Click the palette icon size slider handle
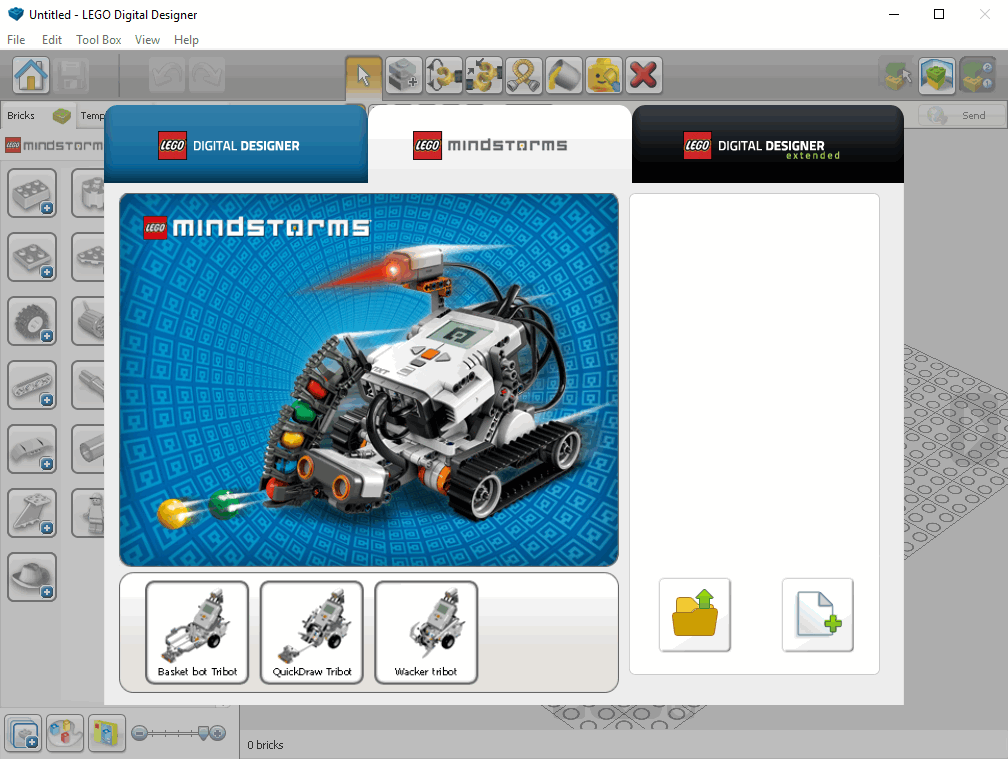 coord(203,733)
